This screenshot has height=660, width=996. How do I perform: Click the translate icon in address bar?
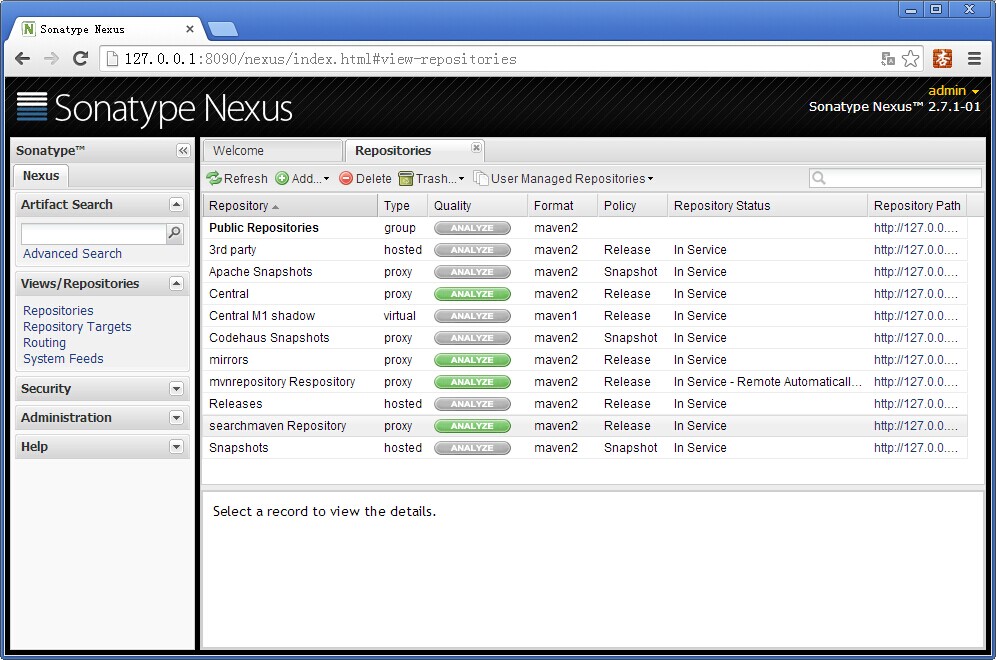[x=887, y=59]
